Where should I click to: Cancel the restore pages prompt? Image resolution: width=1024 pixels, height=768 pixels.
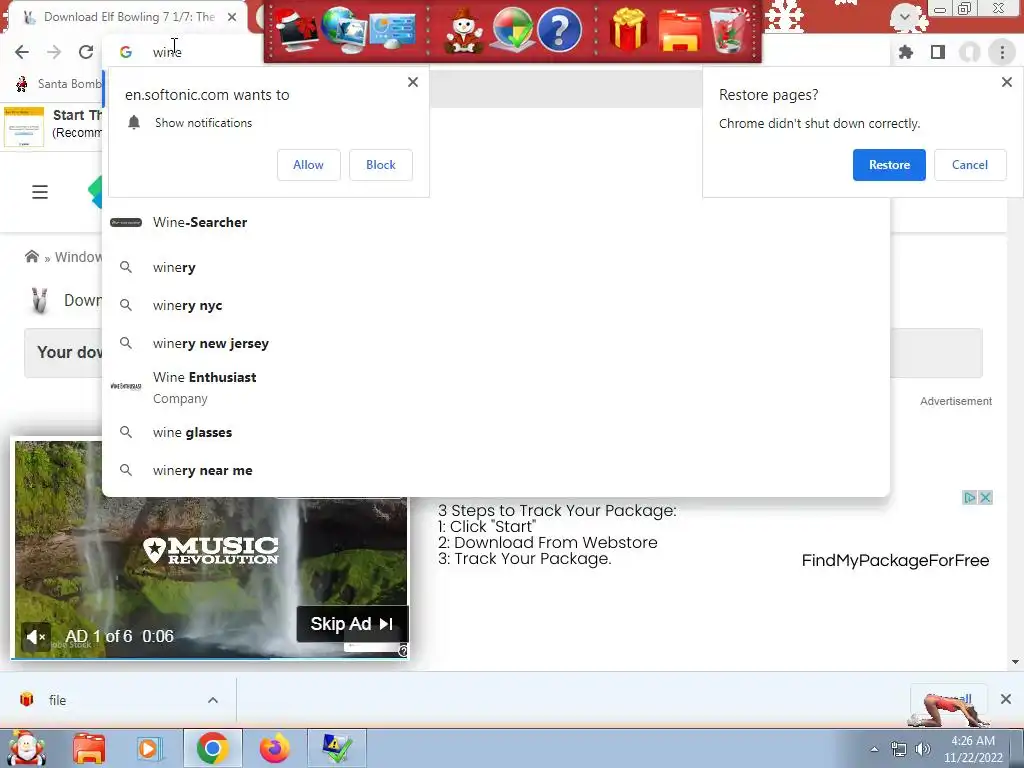click(970, 165)
